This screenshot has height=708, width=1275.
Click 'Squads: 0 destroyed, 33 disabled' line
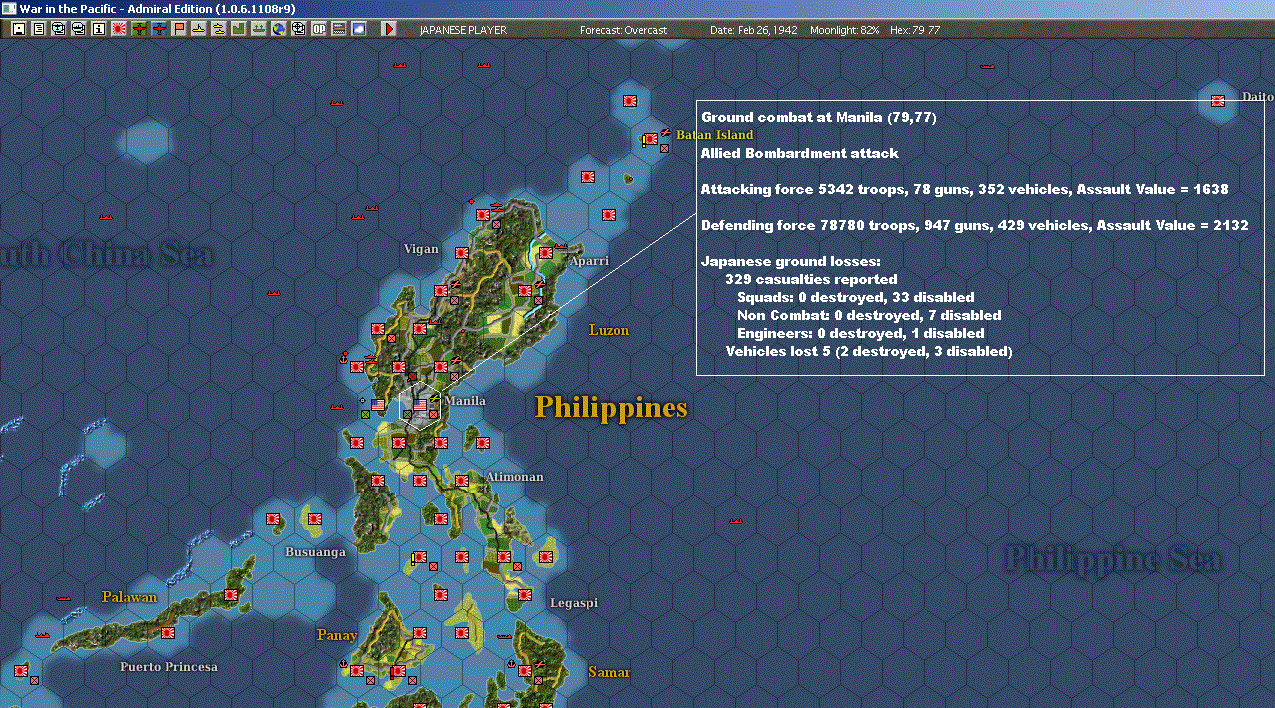(x=855, y=297)
